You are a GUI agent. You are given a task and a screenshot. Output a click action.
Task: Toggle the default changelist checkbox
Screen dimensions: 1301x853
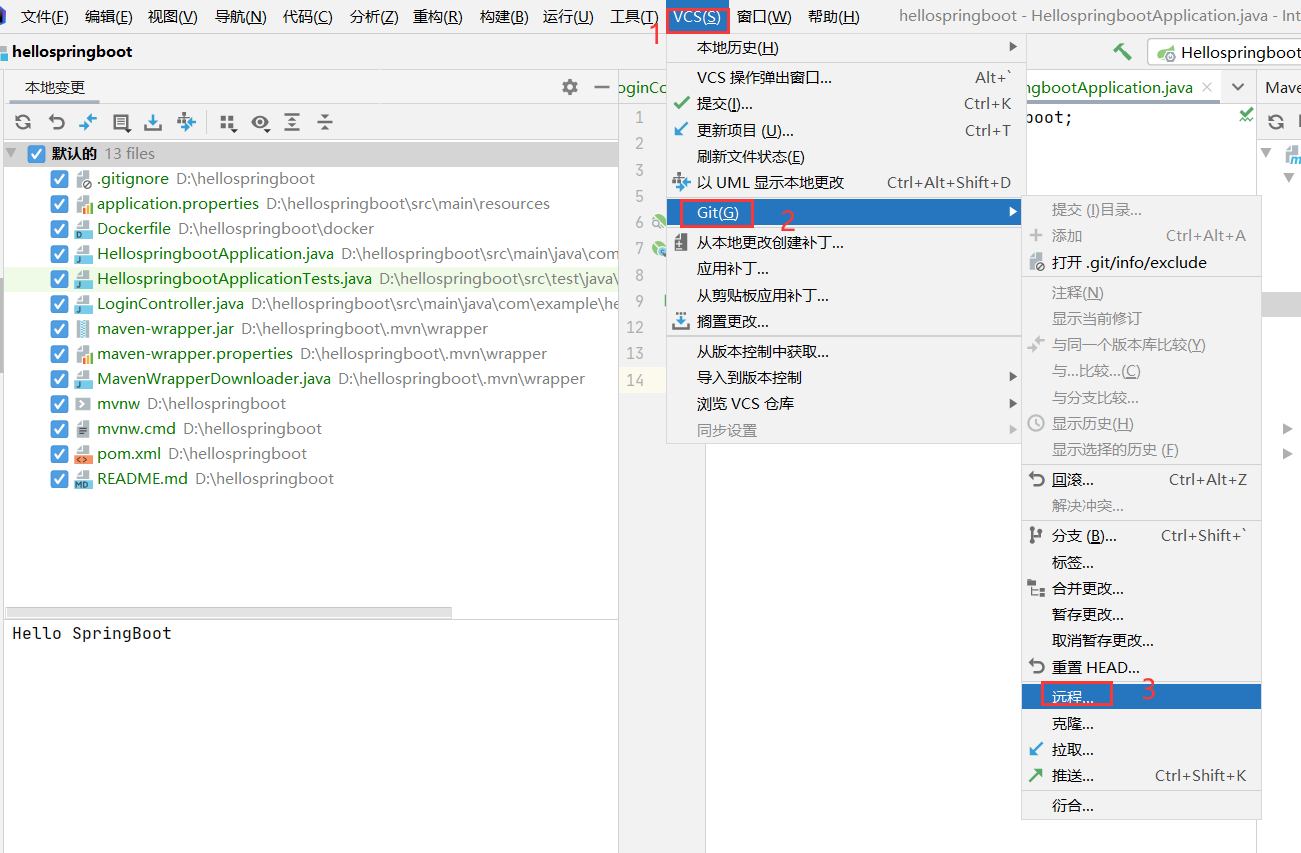36,154
